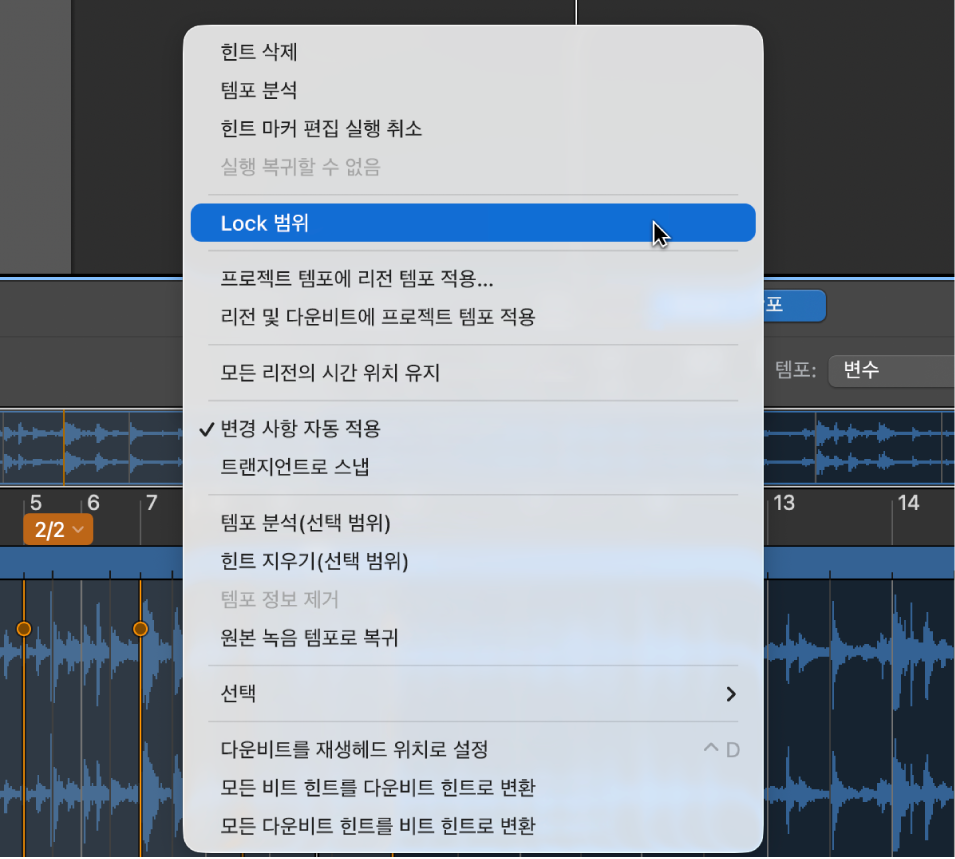Click '모든 리전의 시간 위치 유지'
955x859 pixels.
point(473,373)
